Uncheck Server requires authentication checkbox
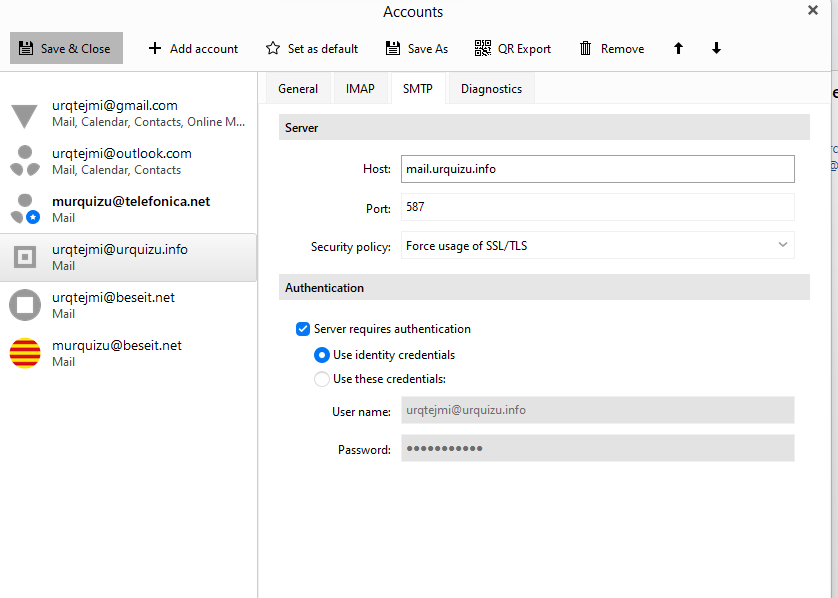 [303, 329]
